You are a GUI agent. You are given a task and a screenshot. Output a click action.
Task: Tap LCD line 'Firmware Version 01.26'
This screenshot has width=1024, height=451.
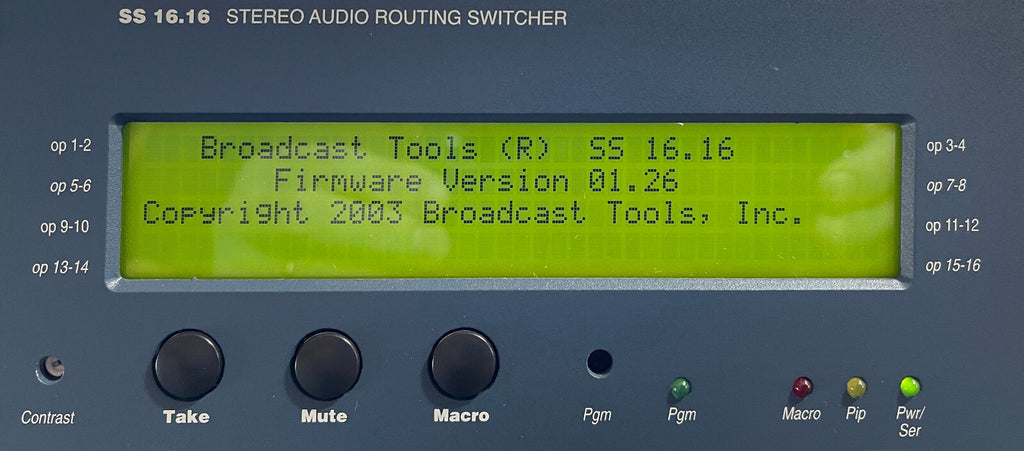click(475, 179)
